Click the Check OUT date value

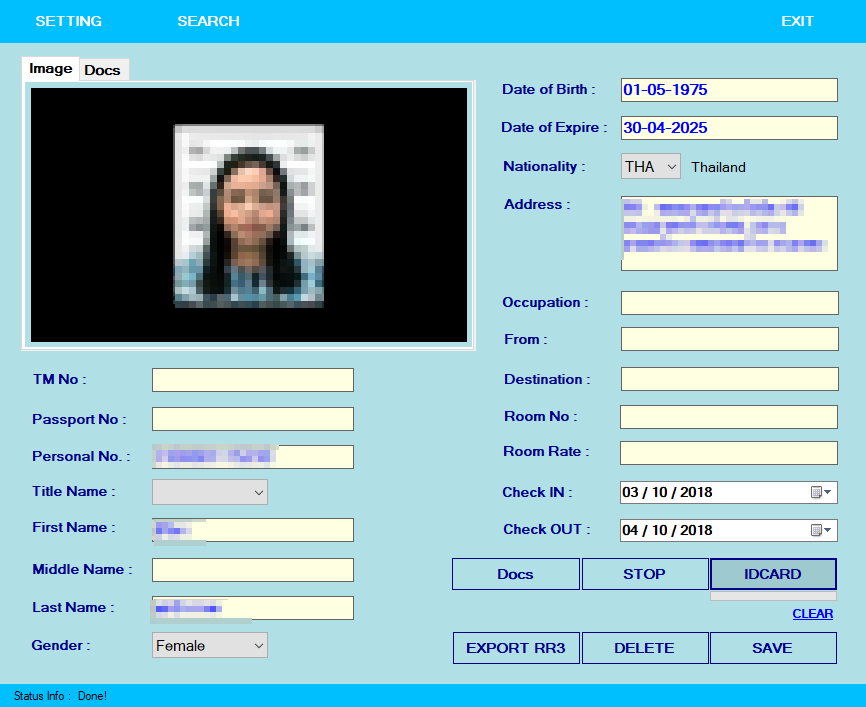[667, 530]
